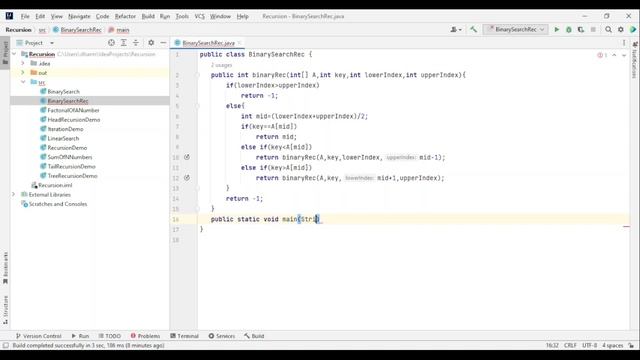Click the Debug bug icon
The width and height of the screenshot is (640, 360).
[569, 29]
